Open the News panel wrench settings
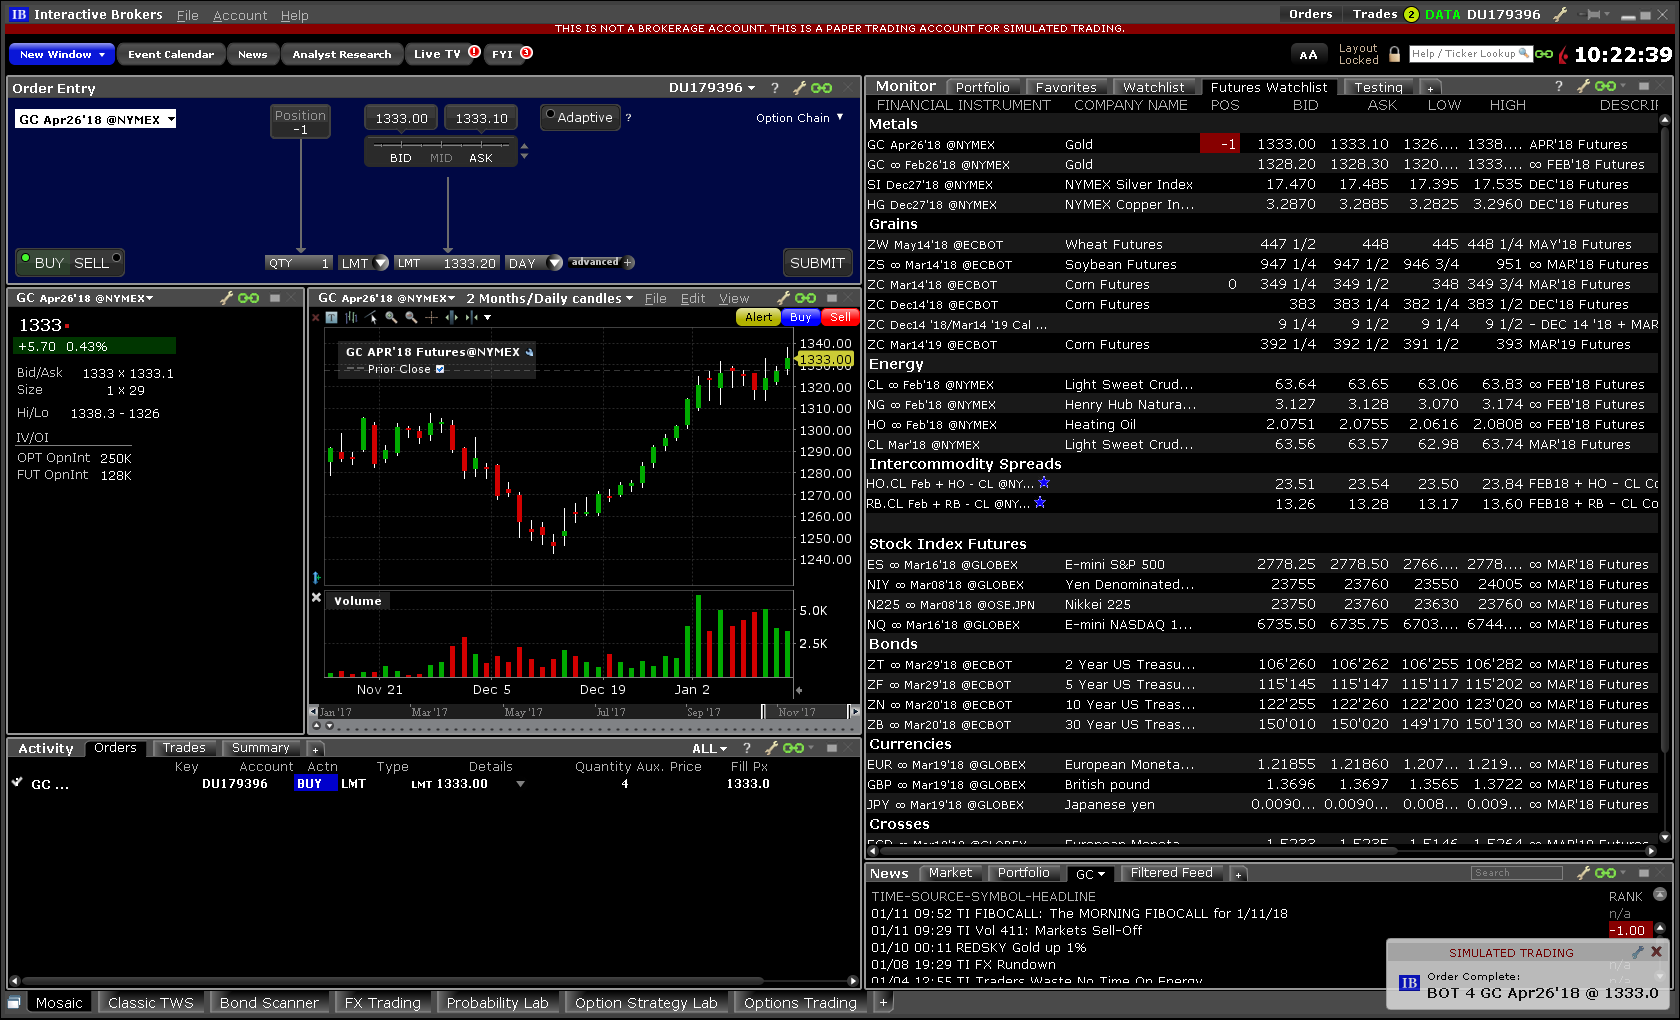The height and width of the screenshot is (1020, 1680). (1583, 873)
